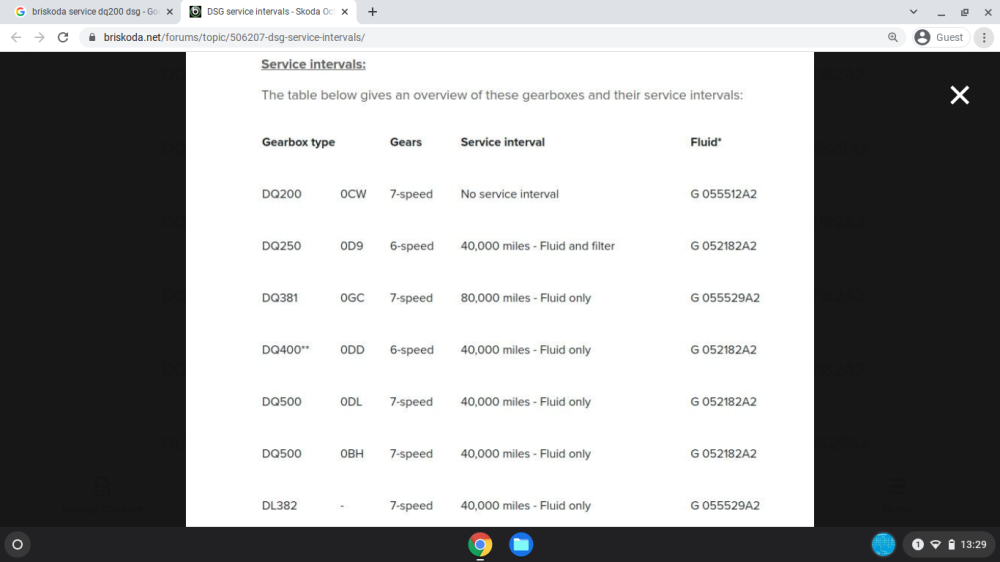
Task: Go forward to the next page
Action: [x=40, y=38]
